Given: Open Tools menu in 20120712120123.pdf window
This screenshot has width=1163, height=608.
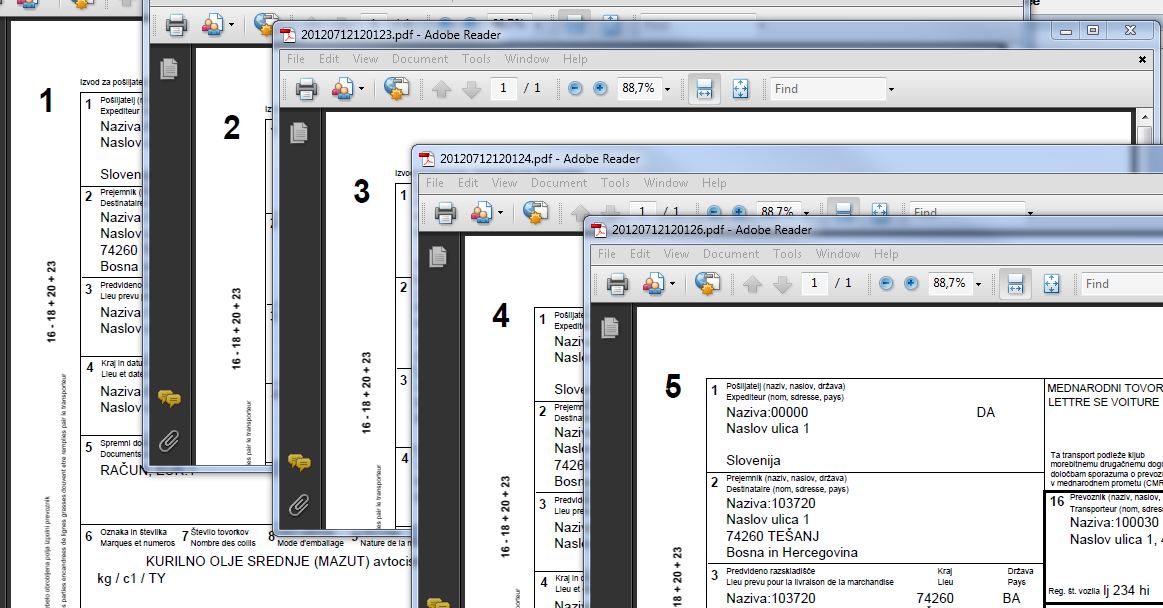Looking at the screenshot, I should [x=476, y=59].
